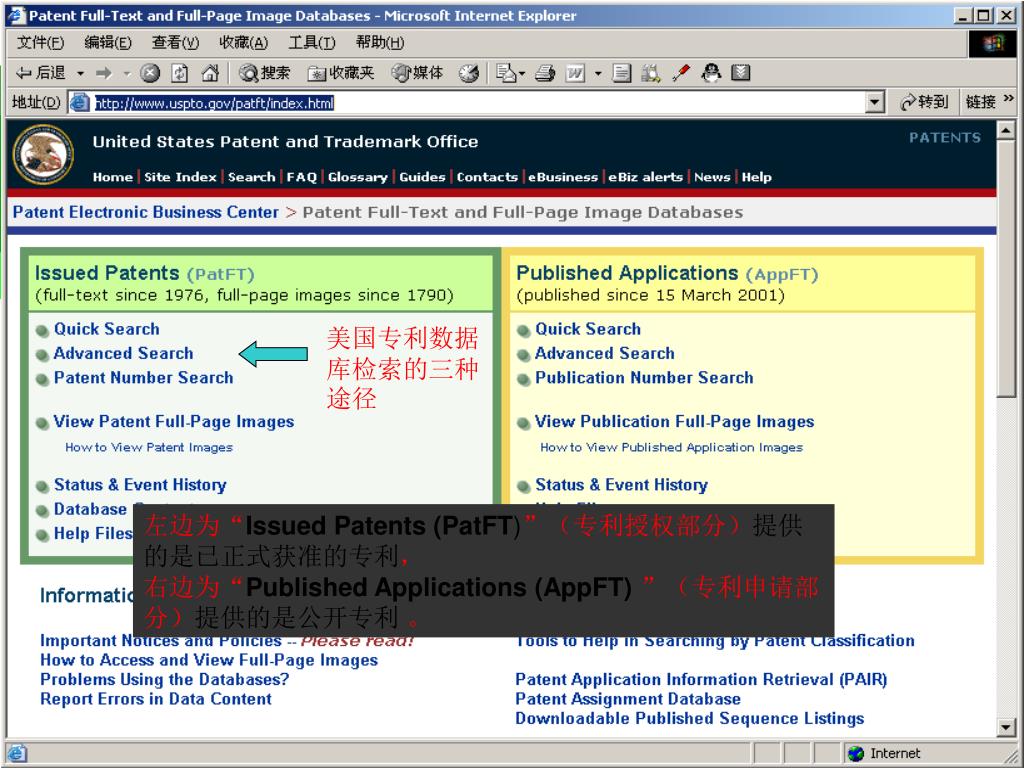Open Report Errors in Data Content link
Viewport: 1024px width, 768px height.
point(155,699)
